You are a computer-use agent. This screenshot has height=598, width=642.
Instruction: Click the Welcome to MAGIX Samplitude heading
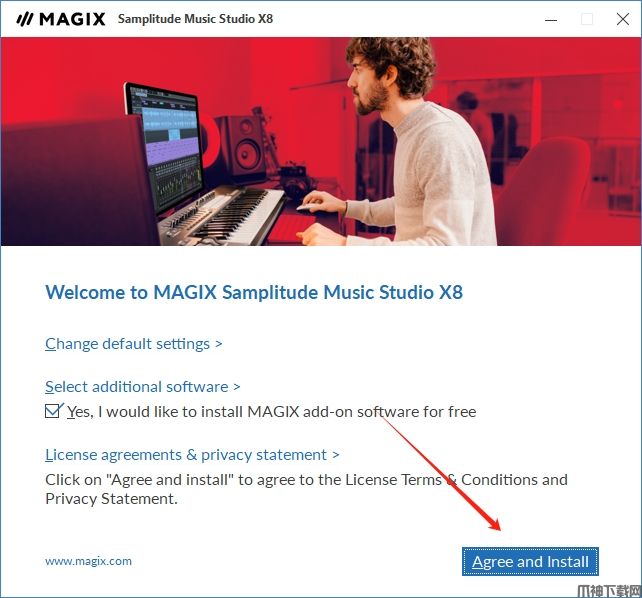pos(254,292)
